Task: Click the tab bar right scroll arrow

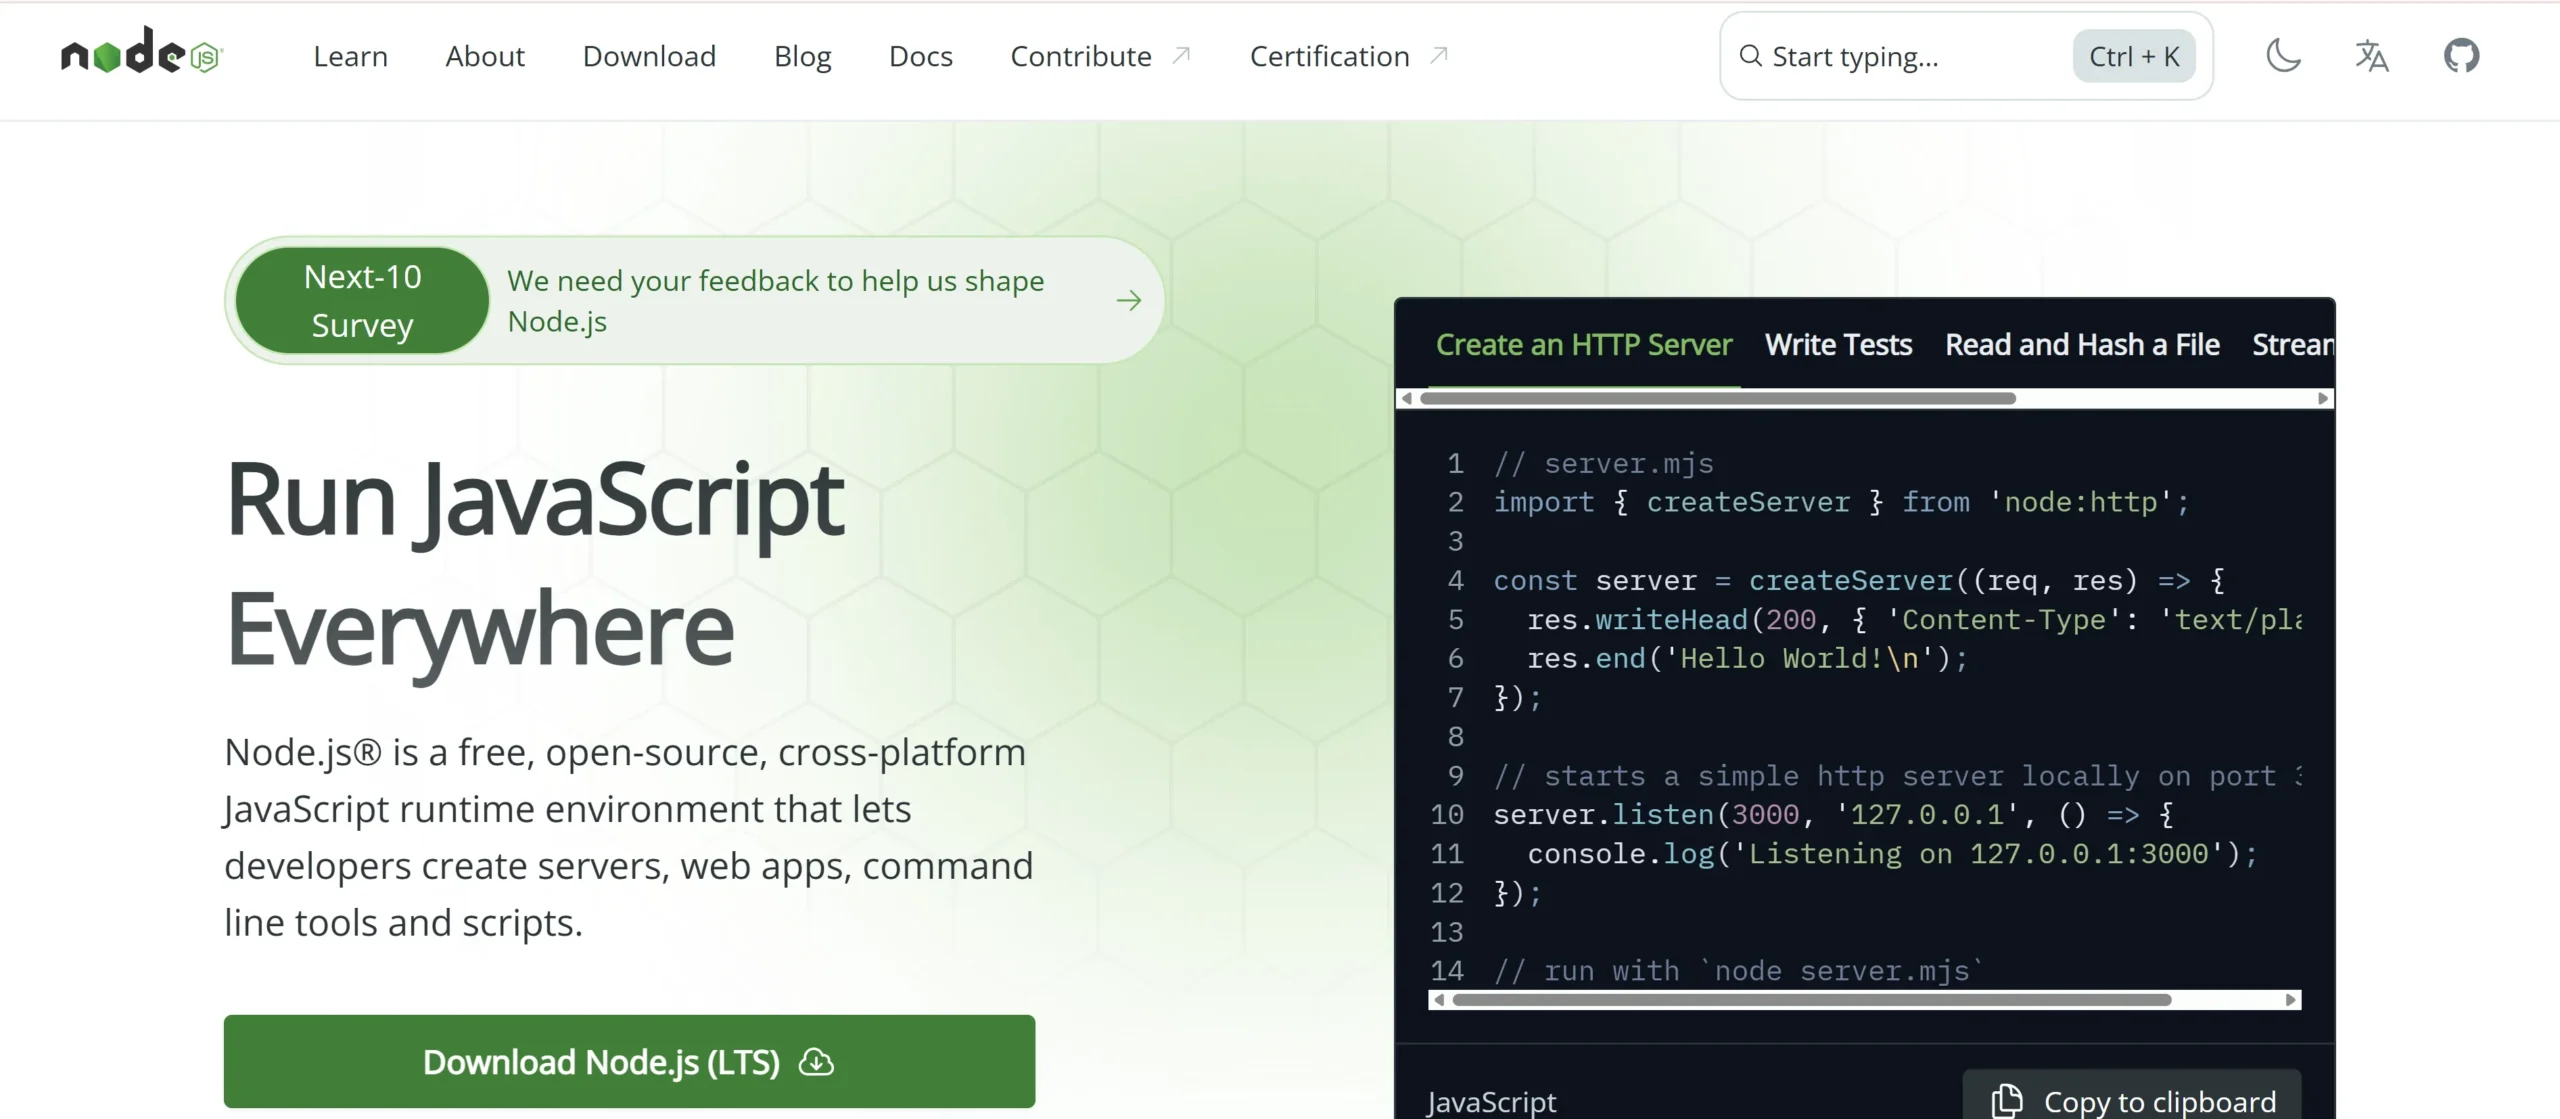Action: pyautogui.click(x=2323, y=398)
